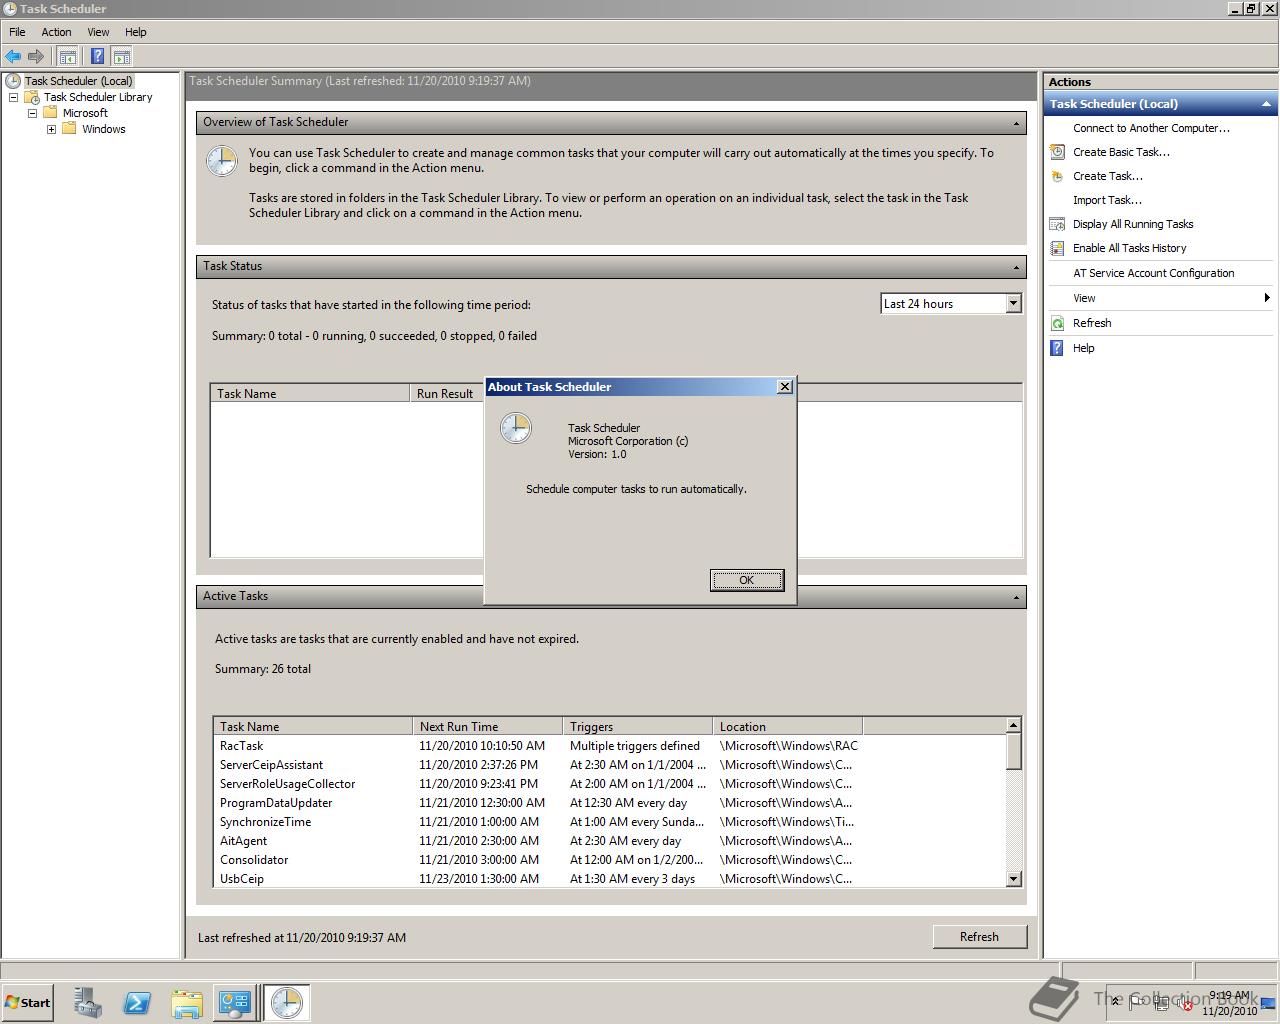Collapse the Overview of Task Scheduler section

click(x=1016, y=123)
